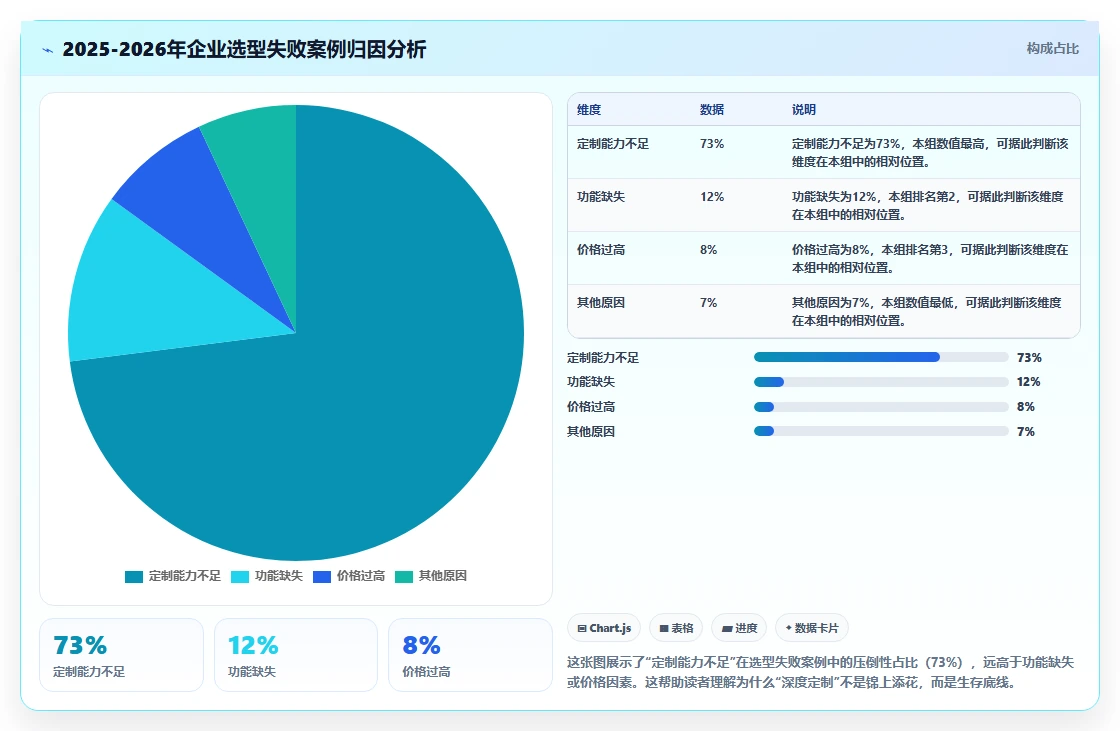Viewport: 1120px width, 731px height.
Task: Click the 73% 定制能力不足 stat card
Action: [x=121, y=655]
